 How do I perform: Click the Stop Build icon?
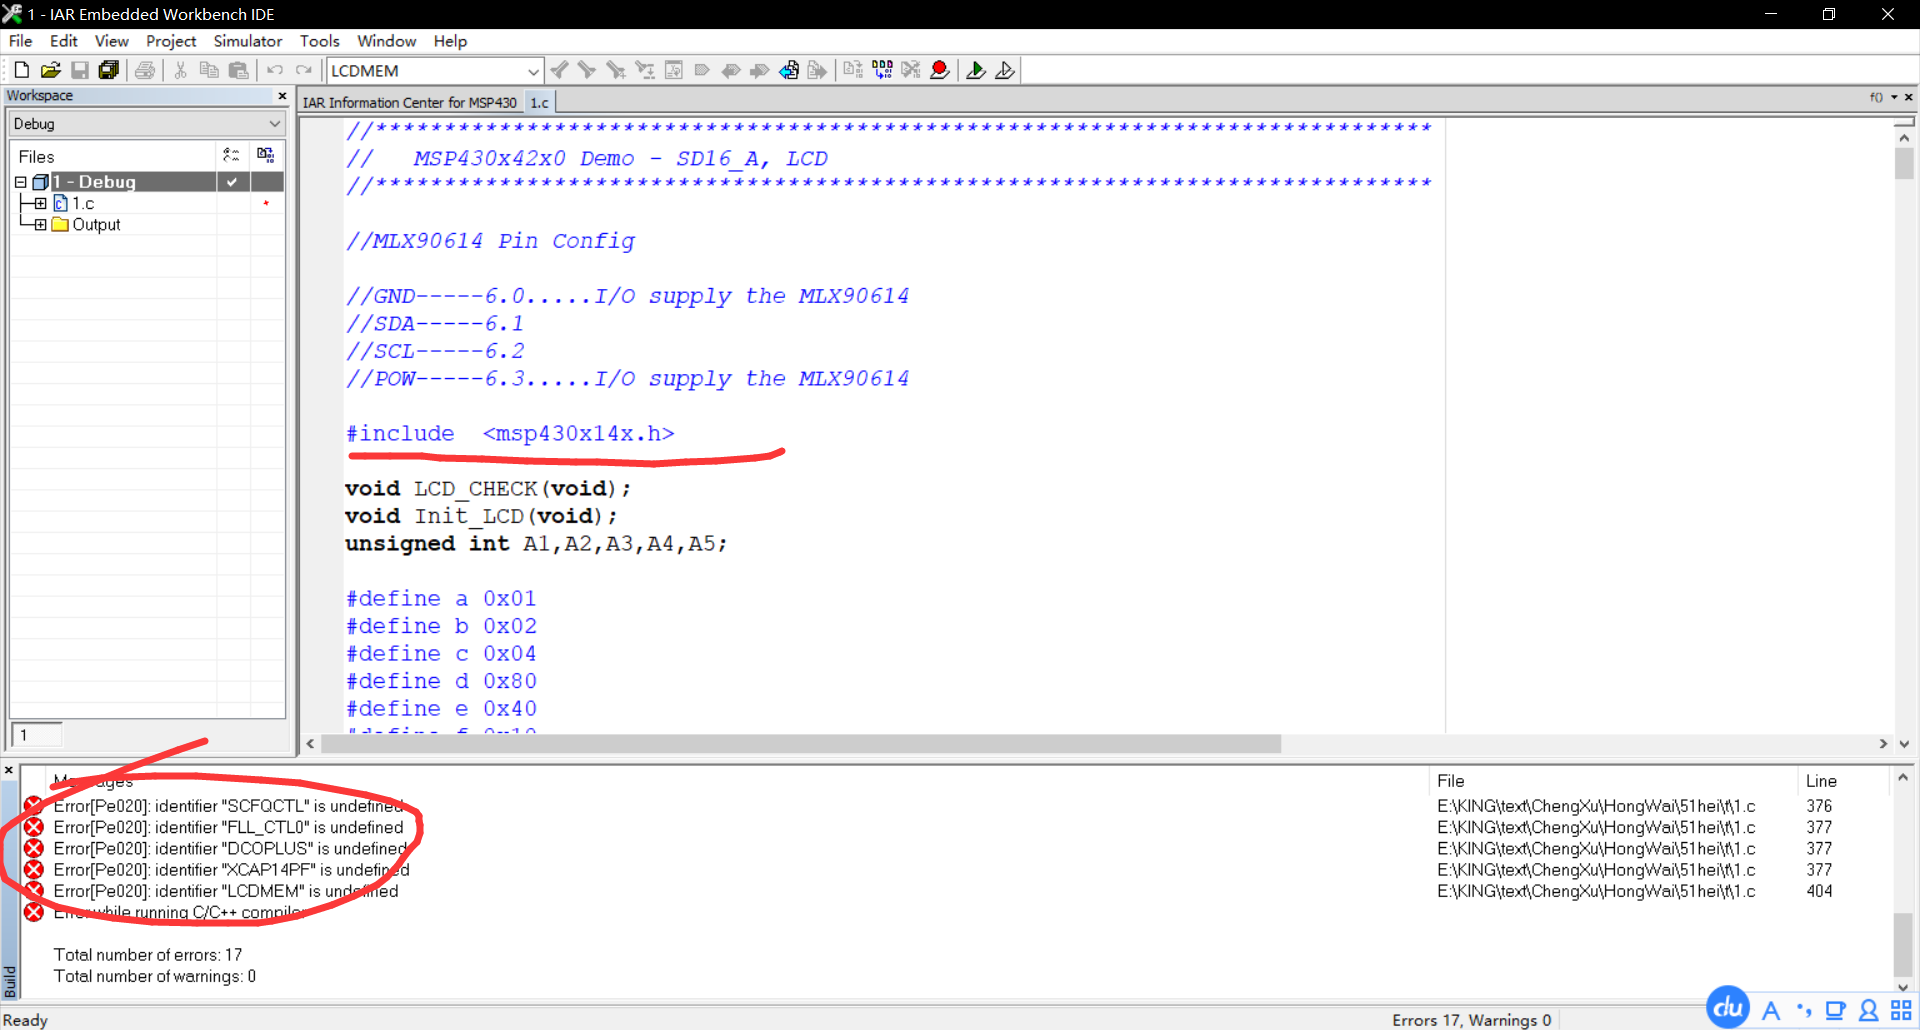coord(911,70)
